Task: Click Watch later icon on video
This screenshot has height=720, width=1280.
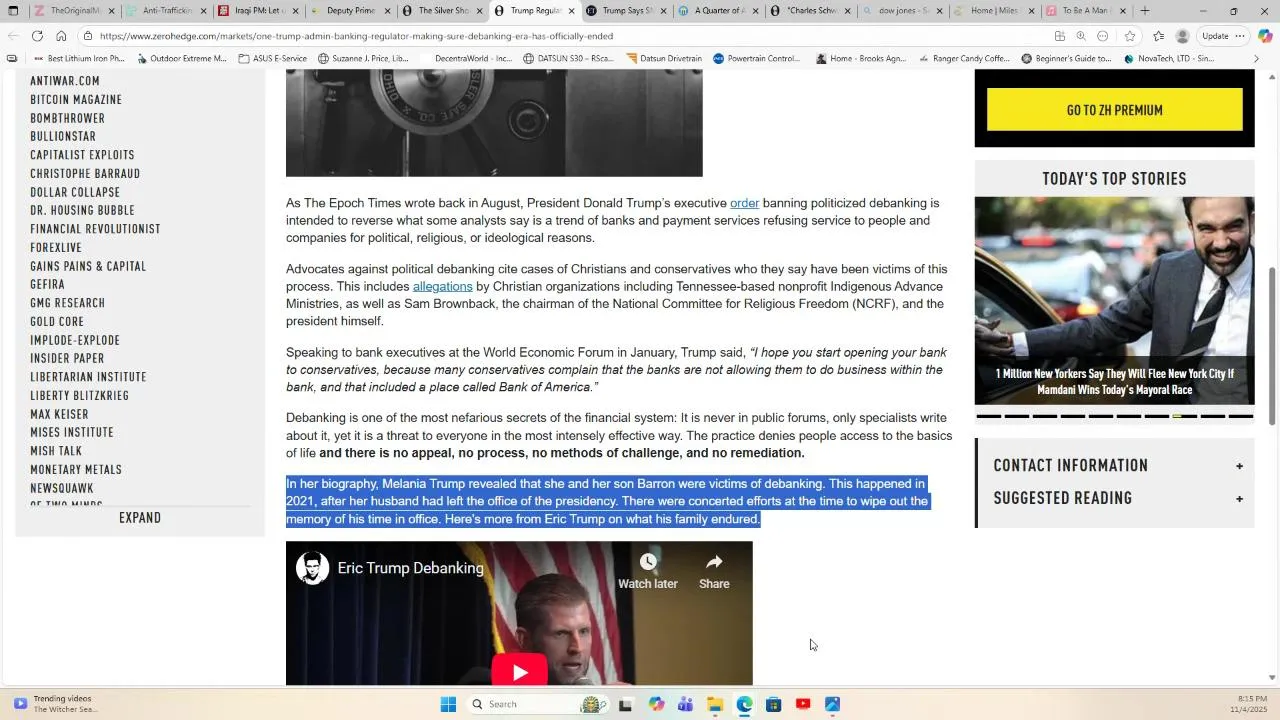Action: (648, 571)
